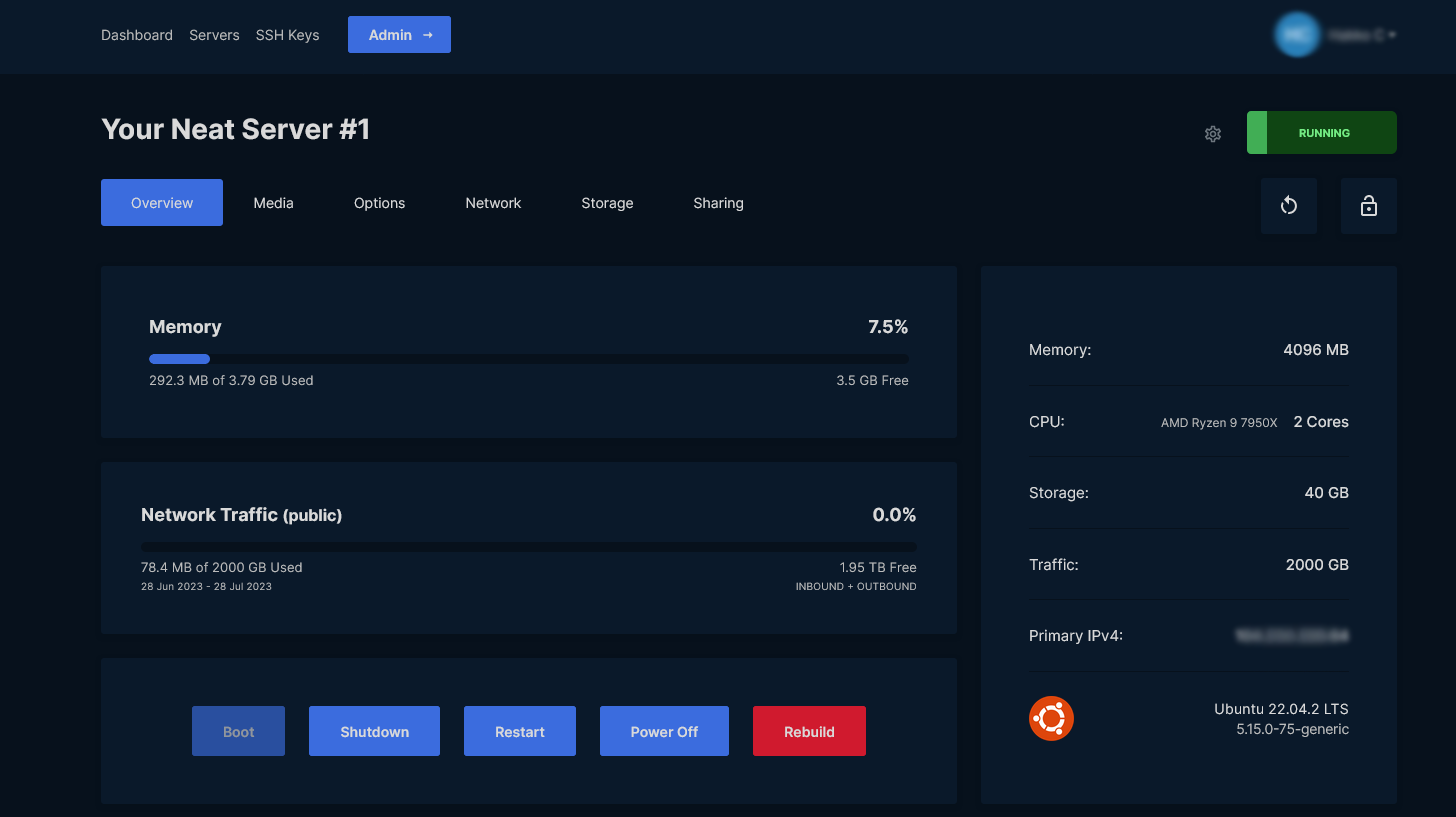Open the SSH Keys navigation link
Image resolution: width=1456 pixels, height=817 pixels.
(287, 35)
